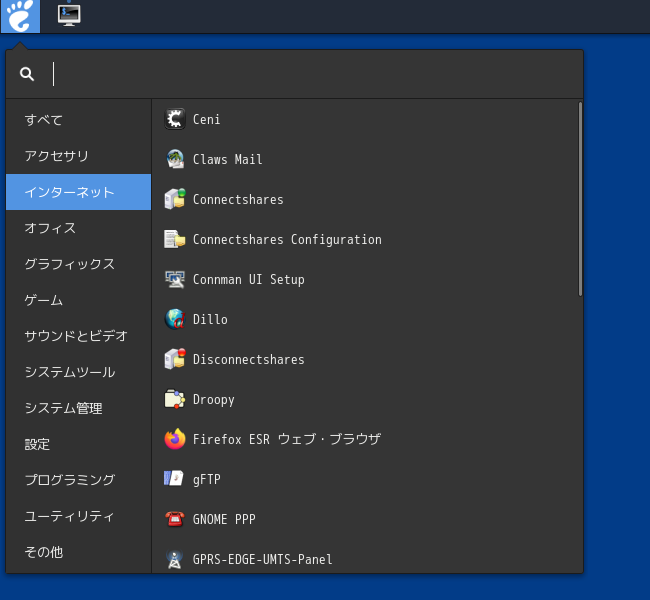
Task: Click the Firefox ESR ウェブ・ブラウザ label
Action: click(x=287, y=439)
